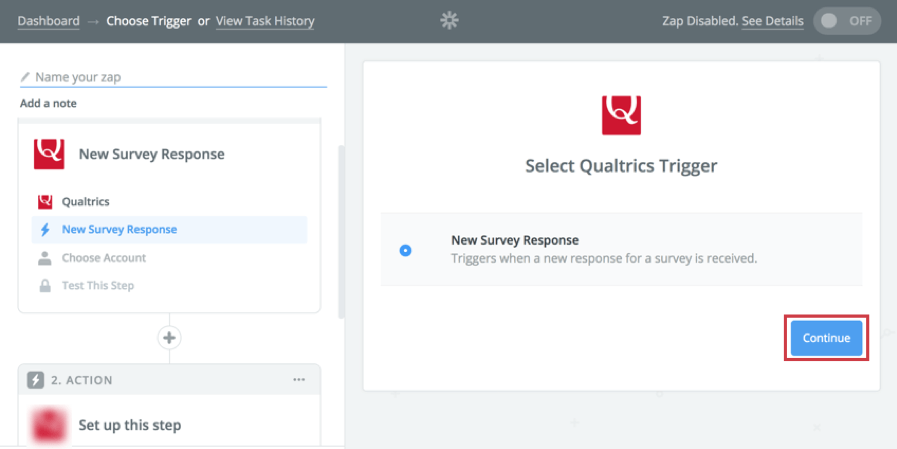
Task: Toggle the Zap ON/OFF switch
Action: pyautogui.click(x=846, y=21)
